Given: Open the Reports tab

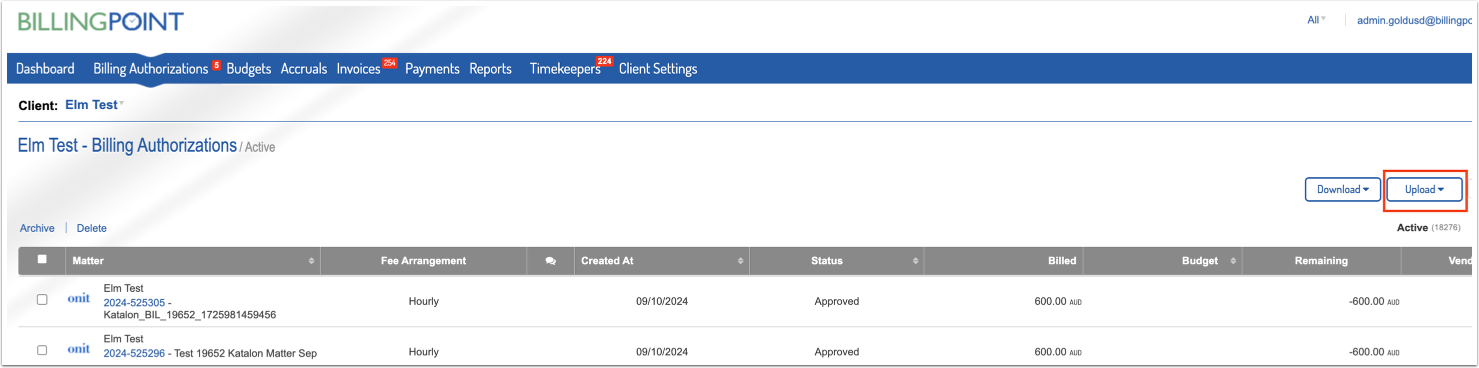Looking at the screenshot, I should click(490, 69).
